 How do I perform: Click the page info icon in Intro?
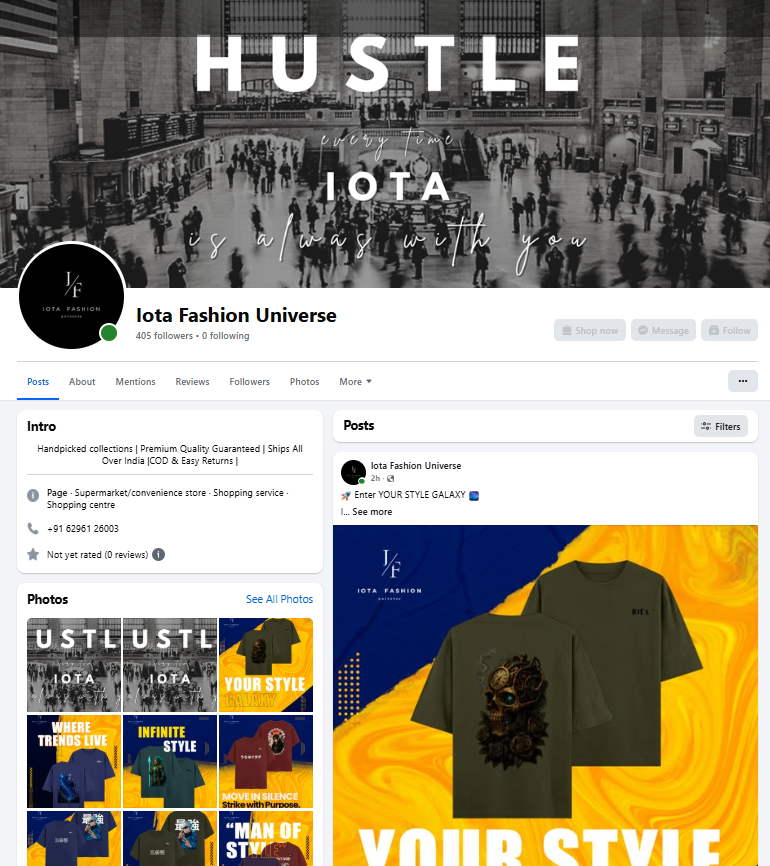33,495
